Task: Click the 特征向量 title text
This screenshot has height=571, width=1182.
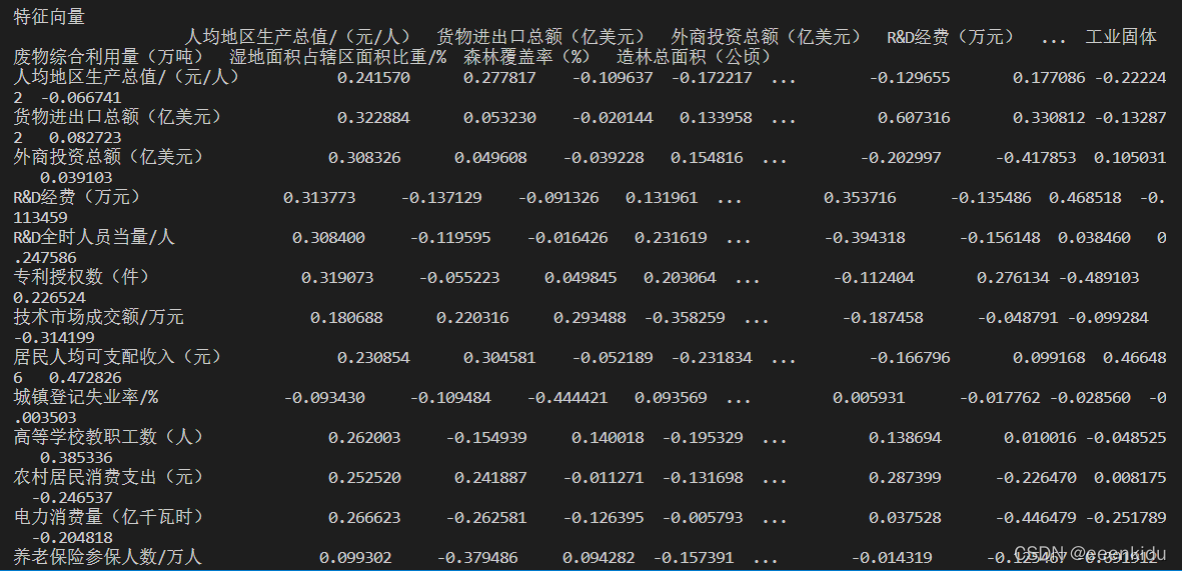Action: pyautogui.click(x=50, y=17)
